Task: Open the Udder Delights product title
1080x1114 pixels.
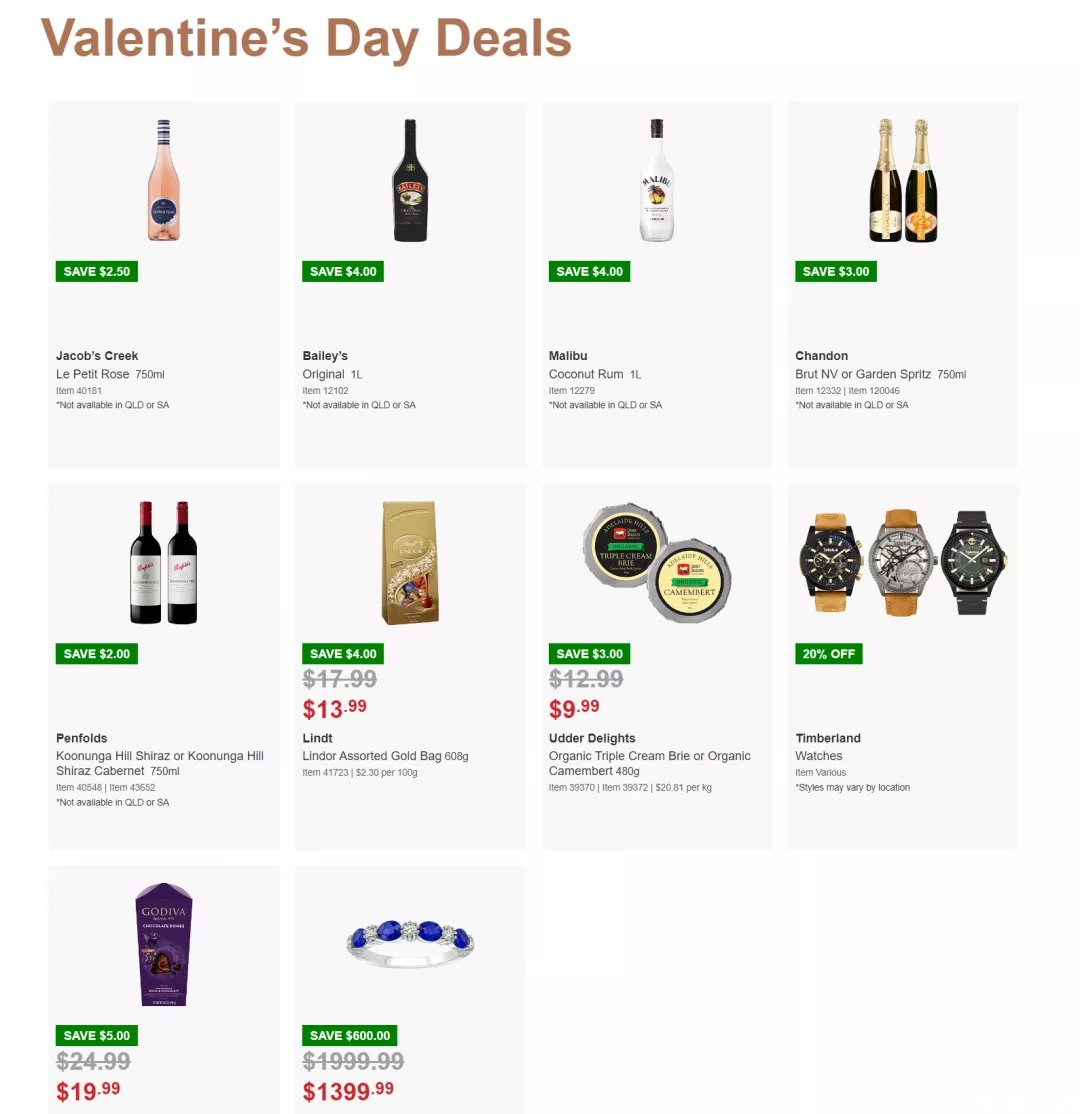Action: point(592,737)
